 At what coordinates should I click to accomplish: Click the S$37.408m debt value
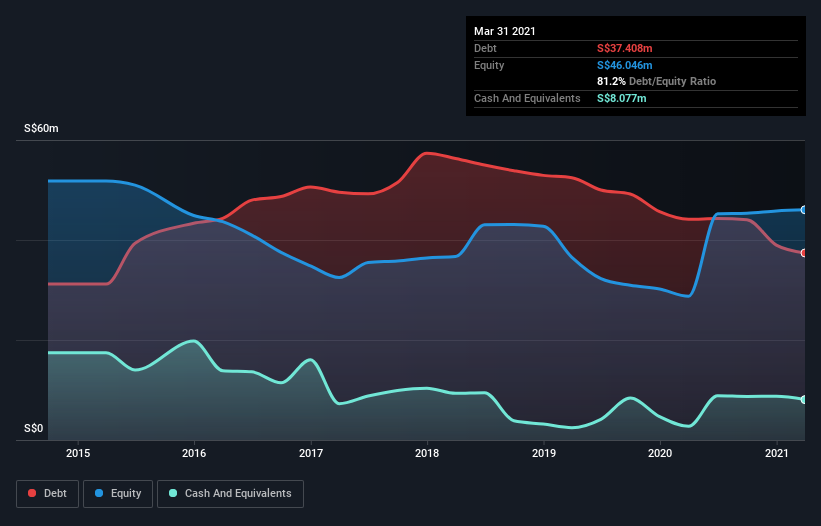pyautogui.click(x=625, y=48)
